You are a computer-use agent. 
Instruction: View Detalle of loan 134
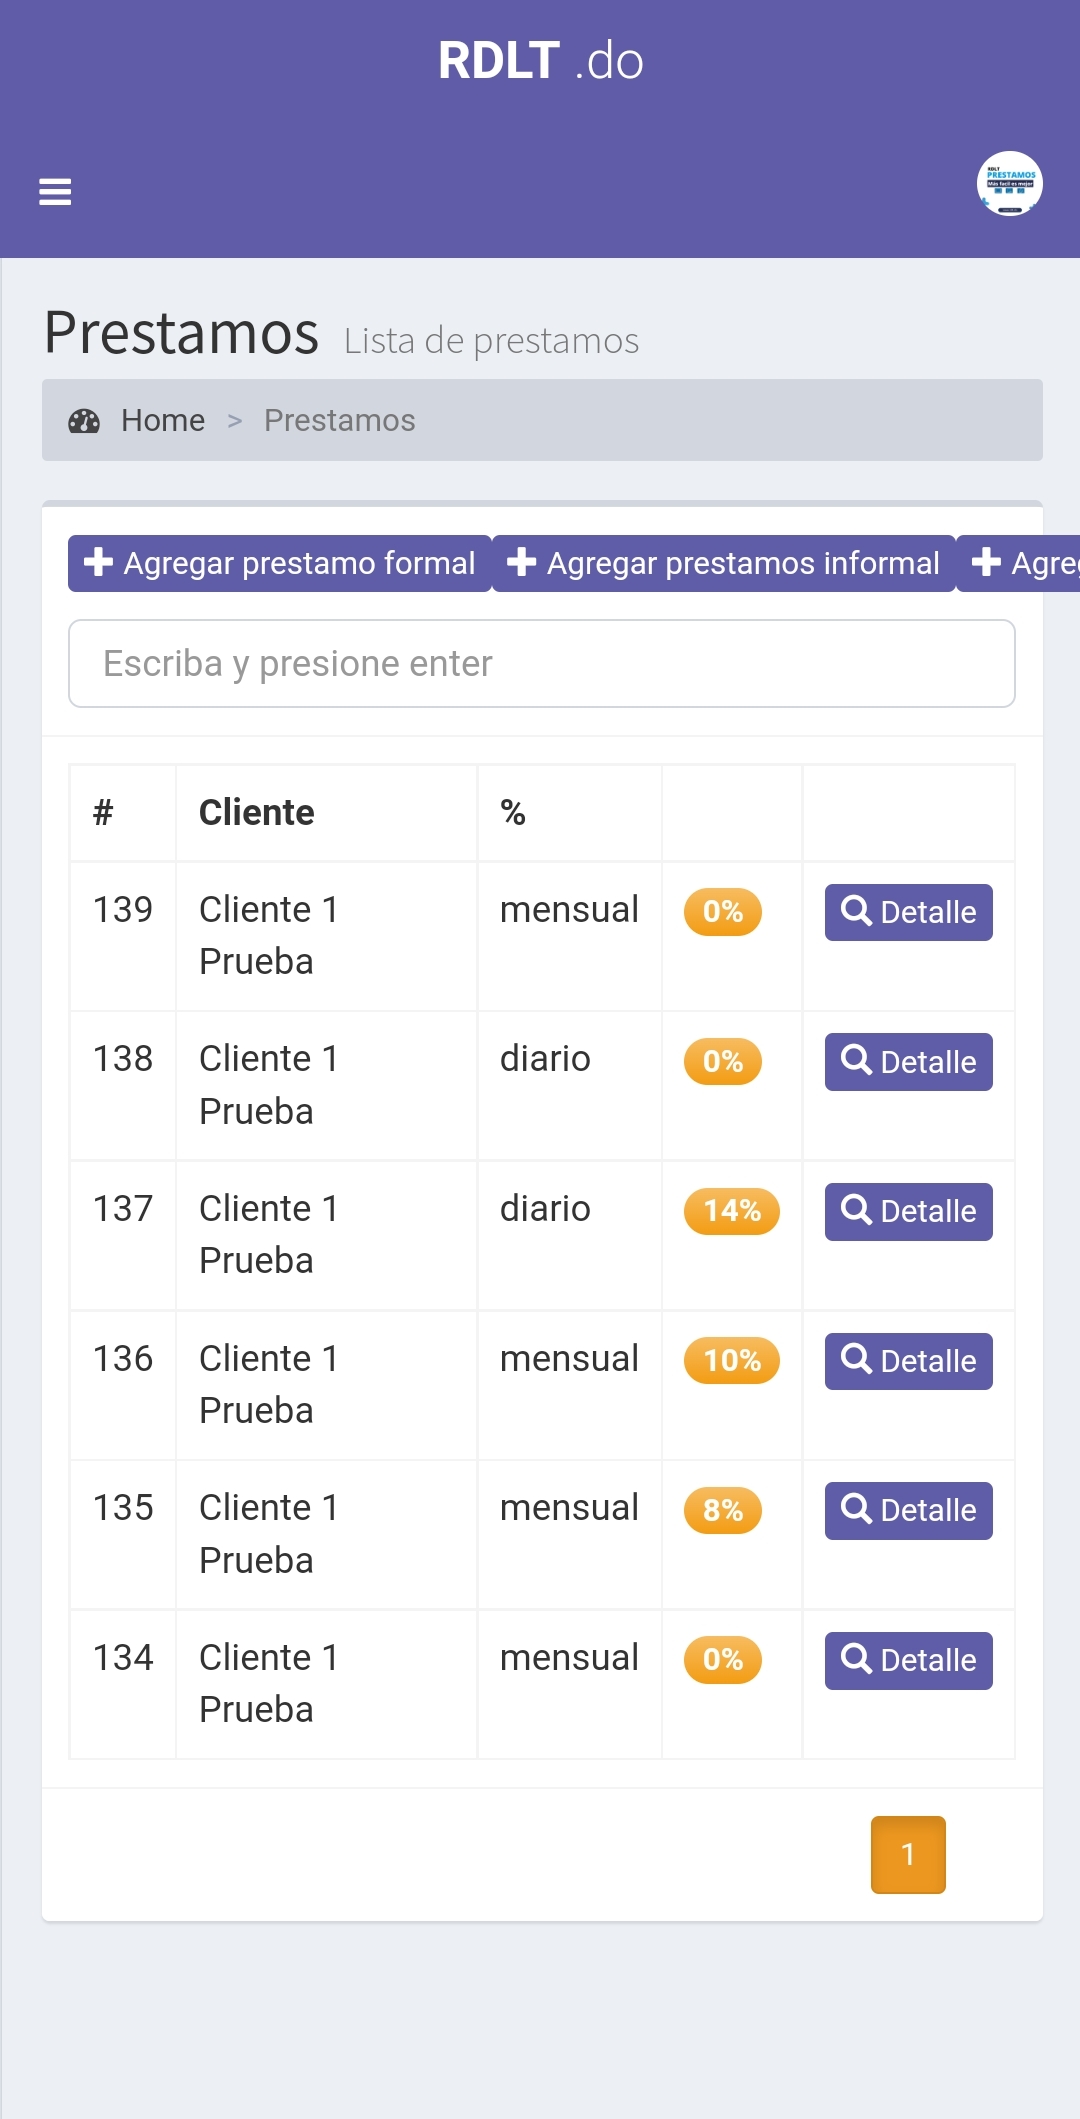908,1660
